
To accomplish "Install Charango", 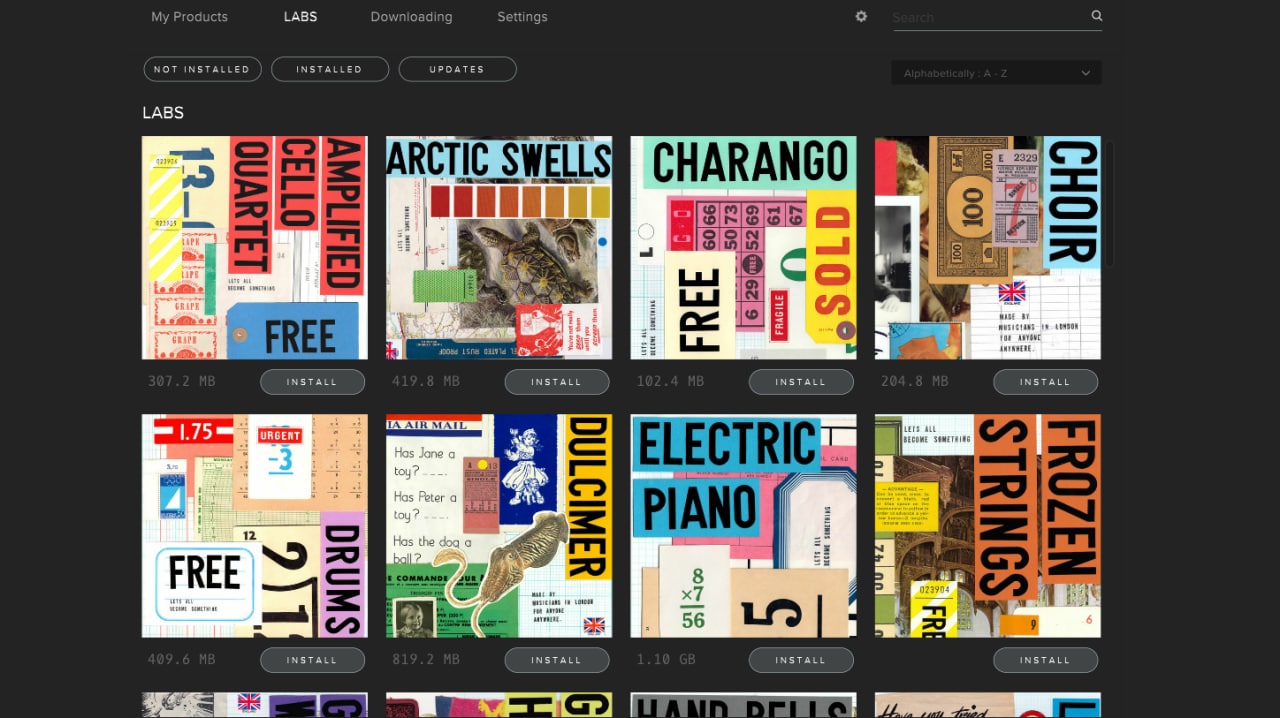I will click(x=800, y=382).
